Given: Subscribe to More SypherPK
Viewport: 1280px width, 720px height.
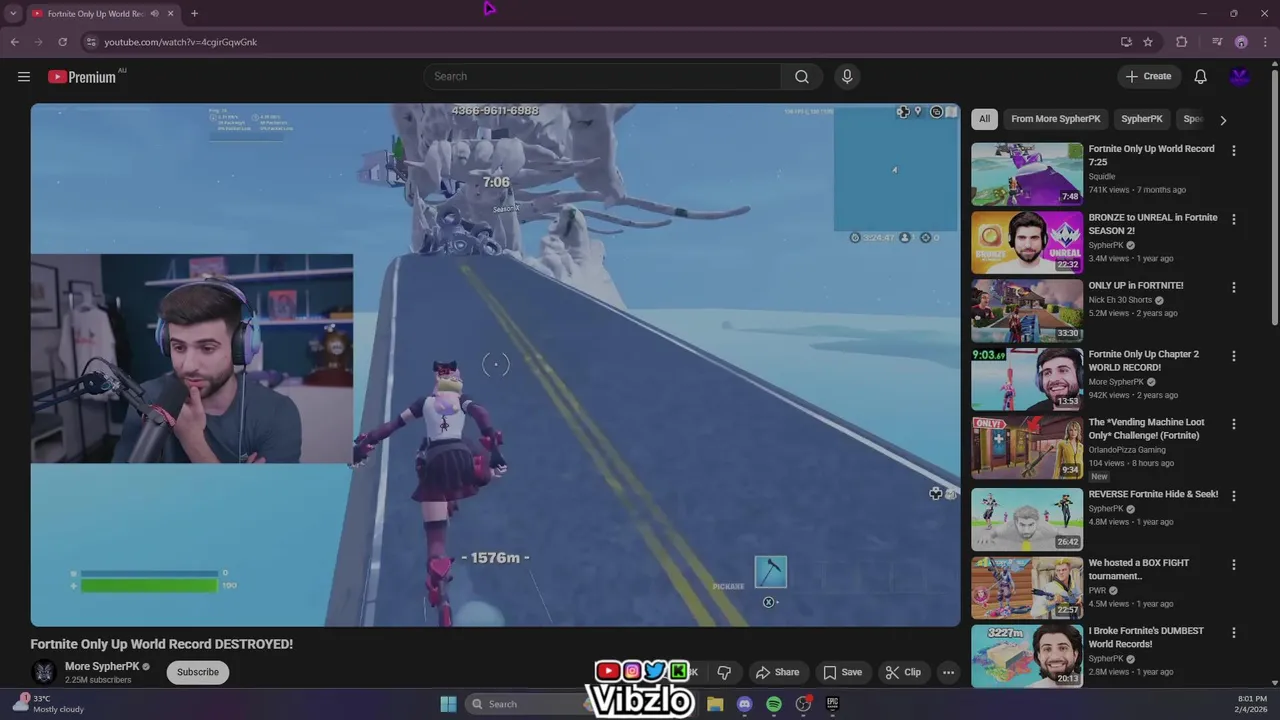Looking at the screenshot, I should click(x=198, y=672).
